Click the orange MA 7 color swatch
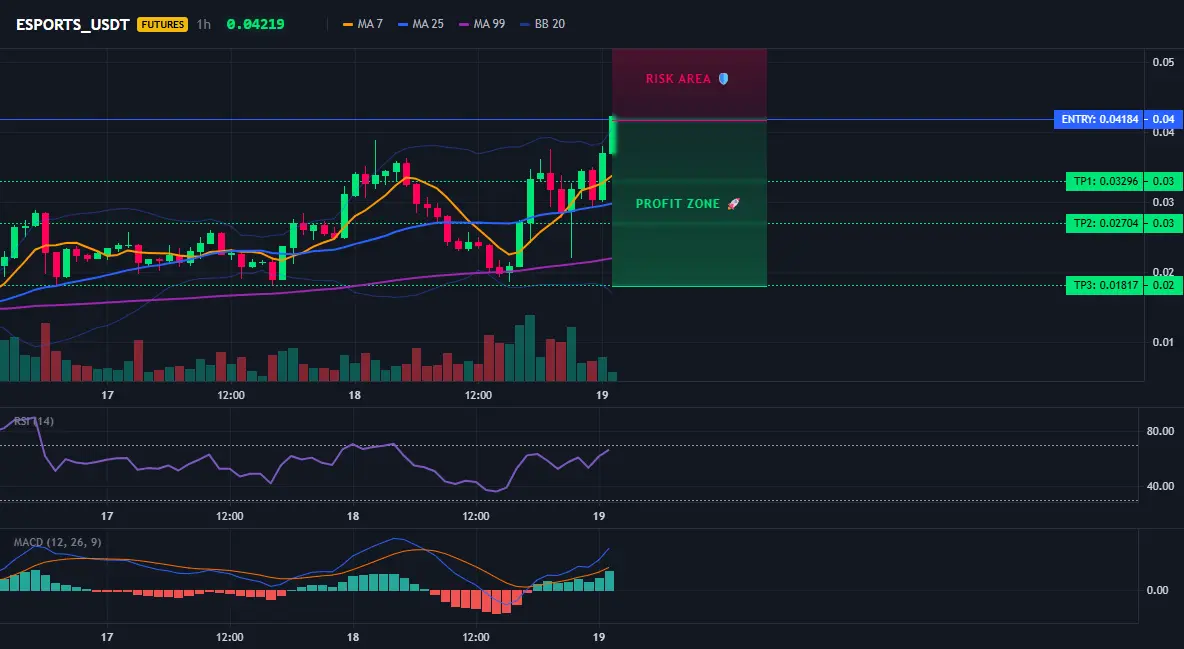The height and width of the screenshot is (649, 1184). click(x=348, y=24)
